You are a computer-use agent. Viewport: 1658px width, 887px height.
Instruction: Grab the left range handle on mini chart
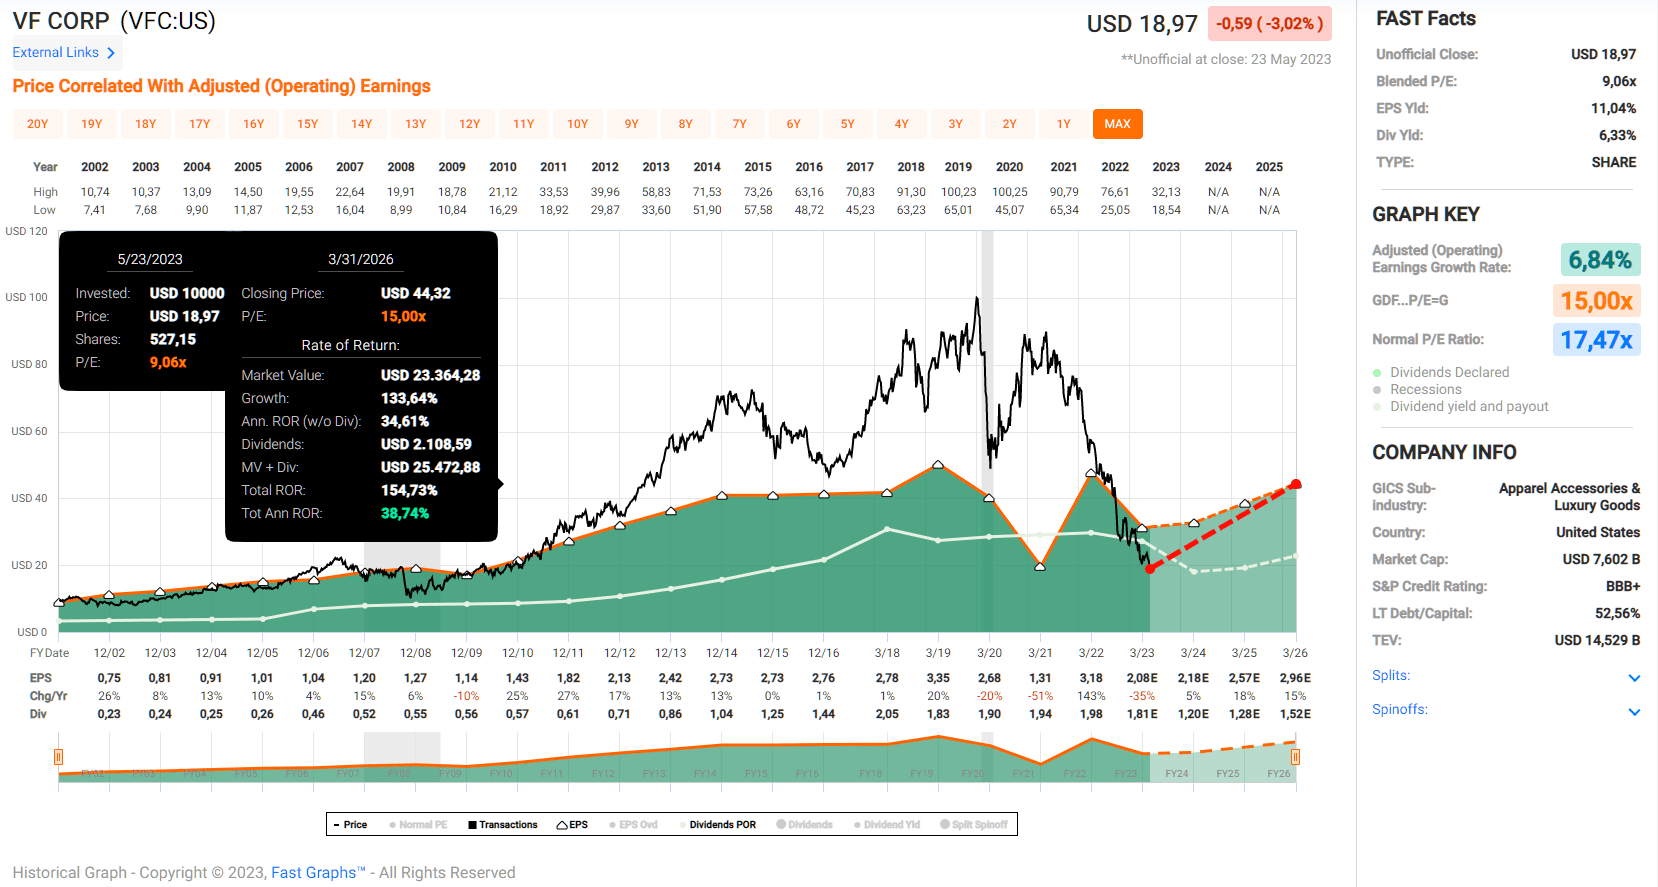(58, 757)
